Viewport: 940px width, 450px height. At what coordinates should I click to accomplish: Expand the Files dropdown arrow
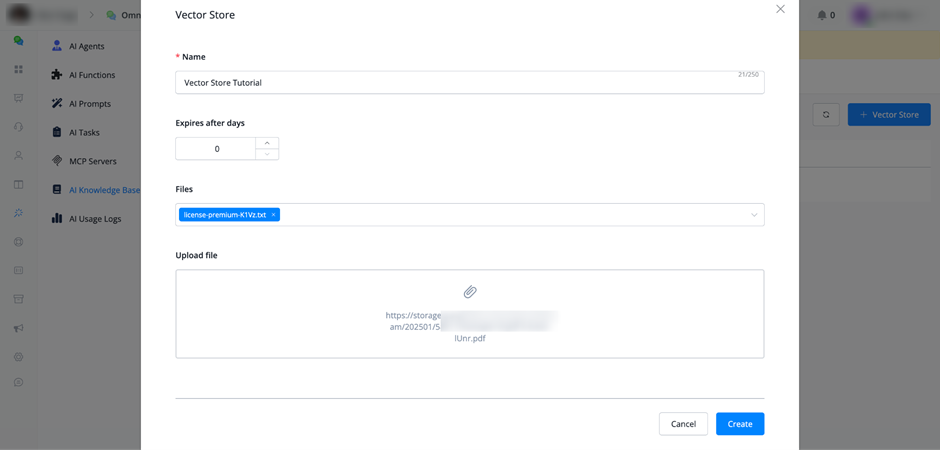tap(754, 215)
